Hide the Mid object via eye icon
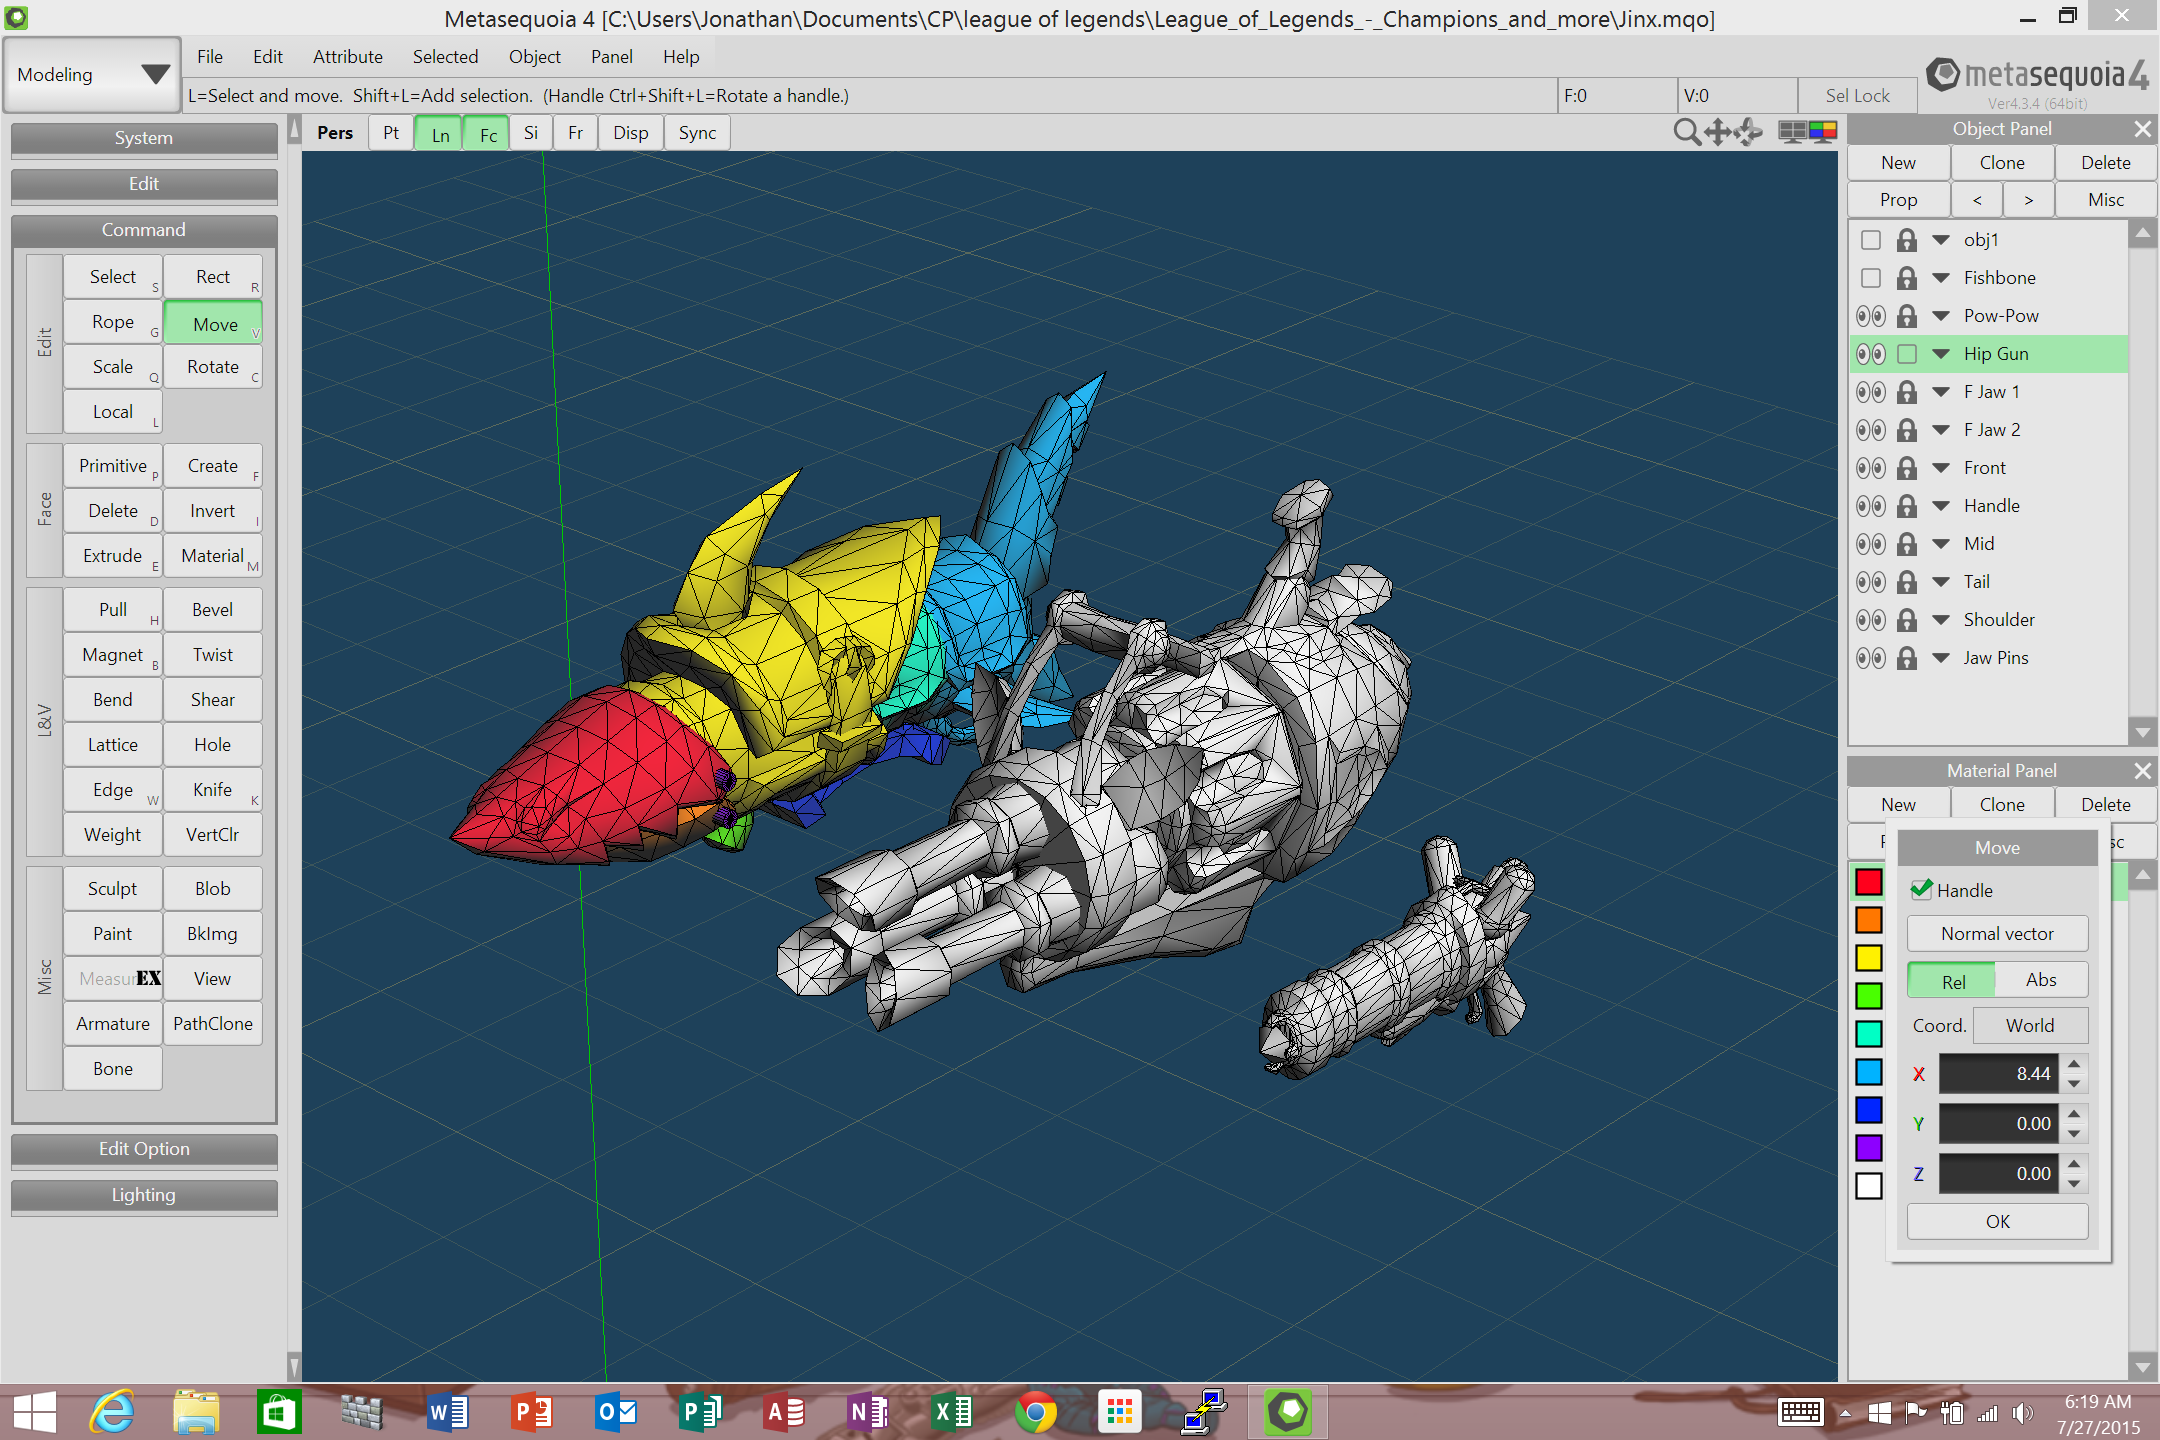The width and height of the screenshot is (2160, 1440). (1871, 544)
